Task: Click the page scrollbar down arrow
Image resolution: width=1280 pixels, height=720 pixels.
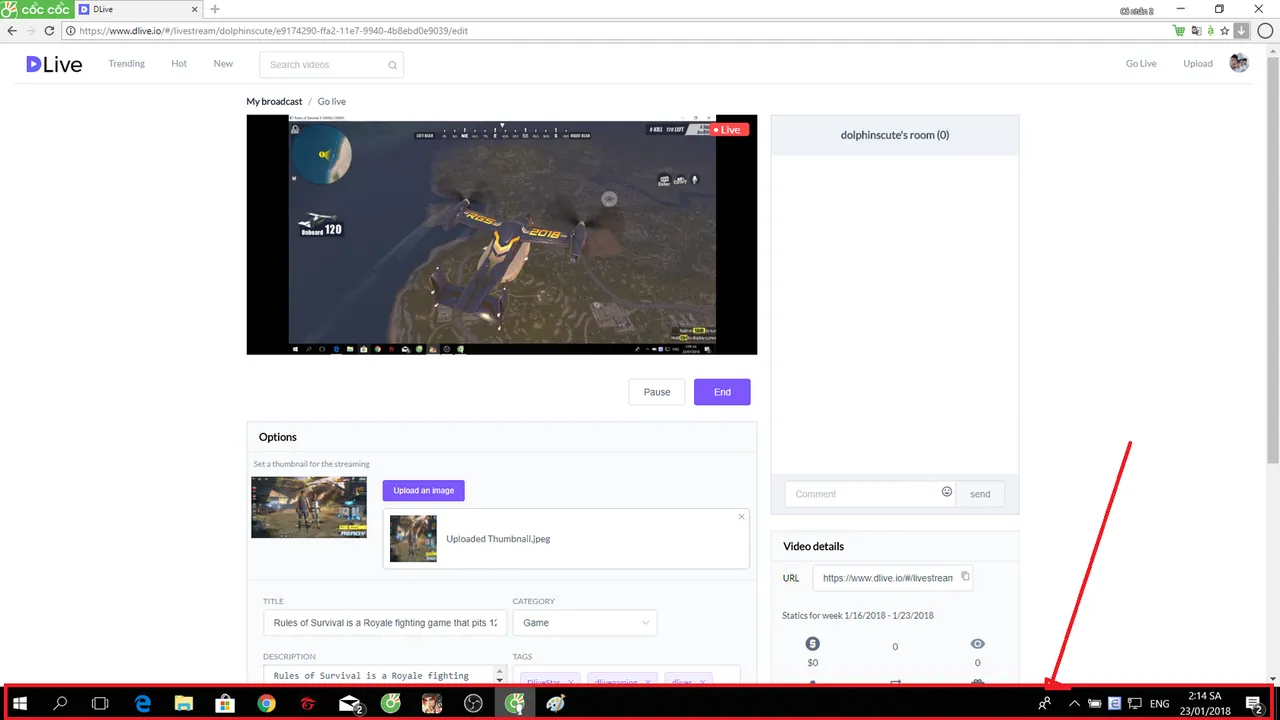Action: (x=1273, y=677)
